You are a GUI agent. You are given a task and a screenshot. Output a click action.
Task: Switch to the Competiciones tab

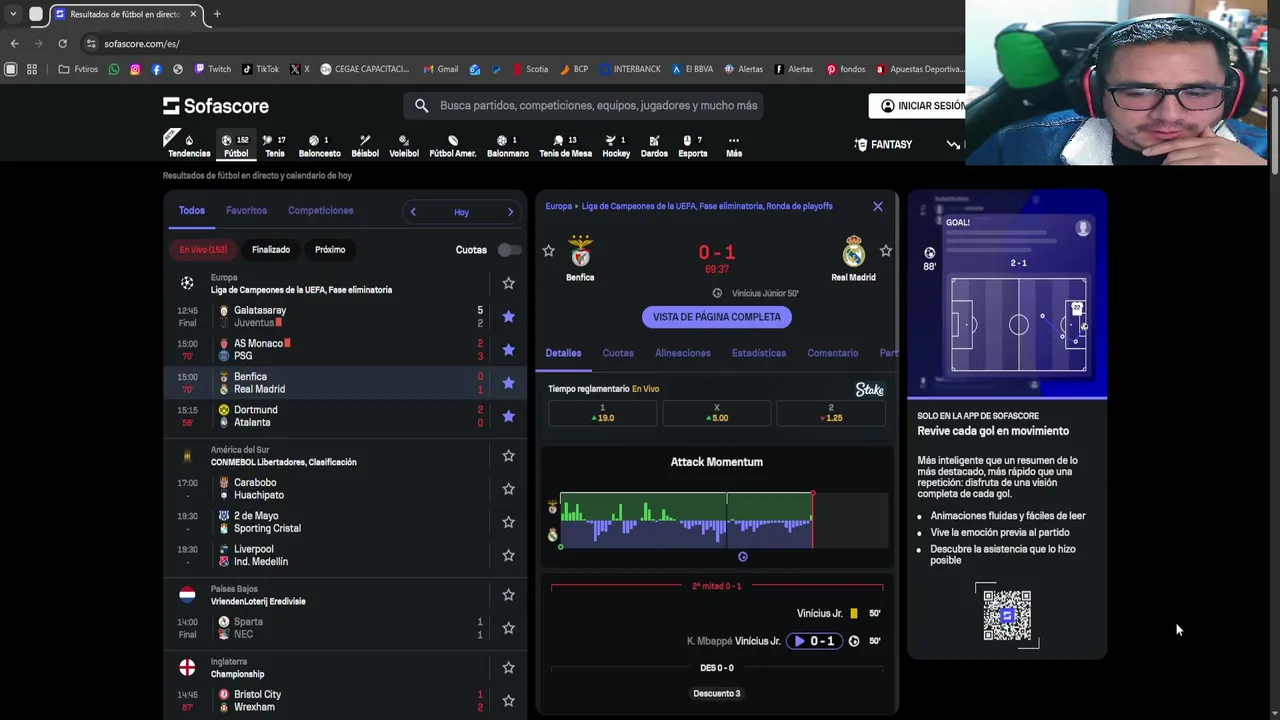click(x=320, y=211)
